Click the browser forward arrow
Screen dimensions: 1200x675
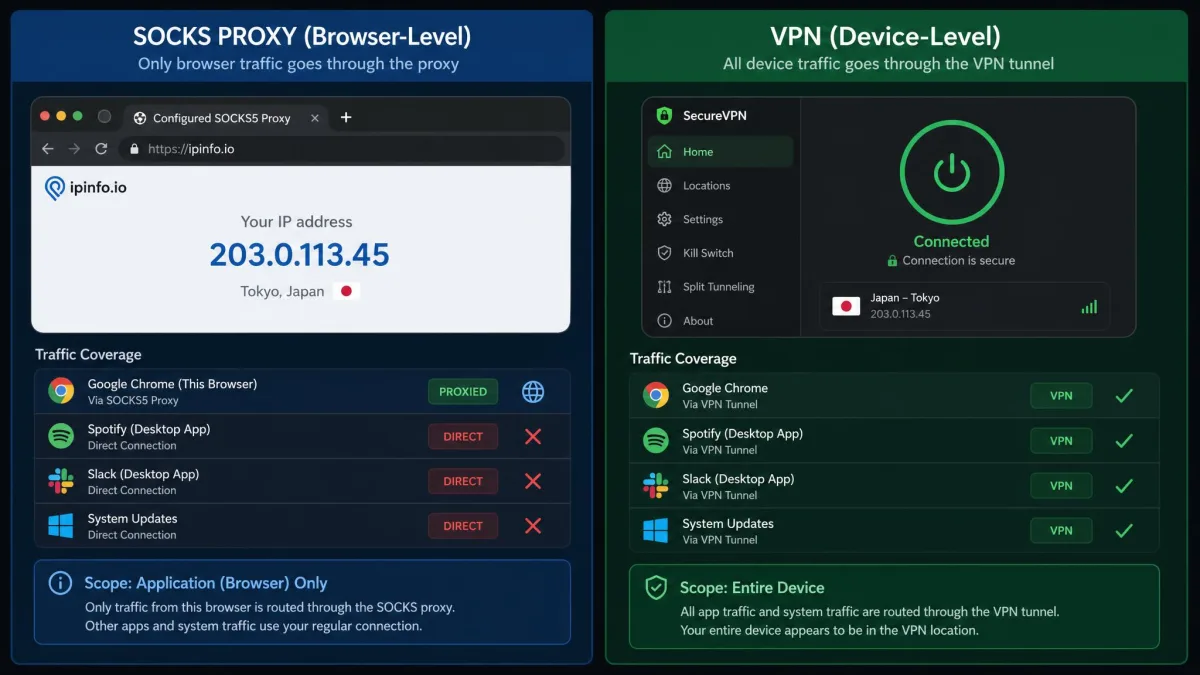point(74,149)
